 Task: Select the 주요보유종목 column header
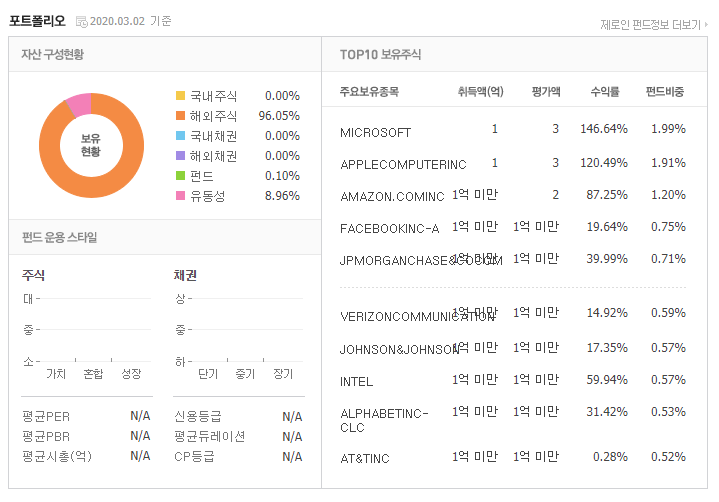[369, 92]
